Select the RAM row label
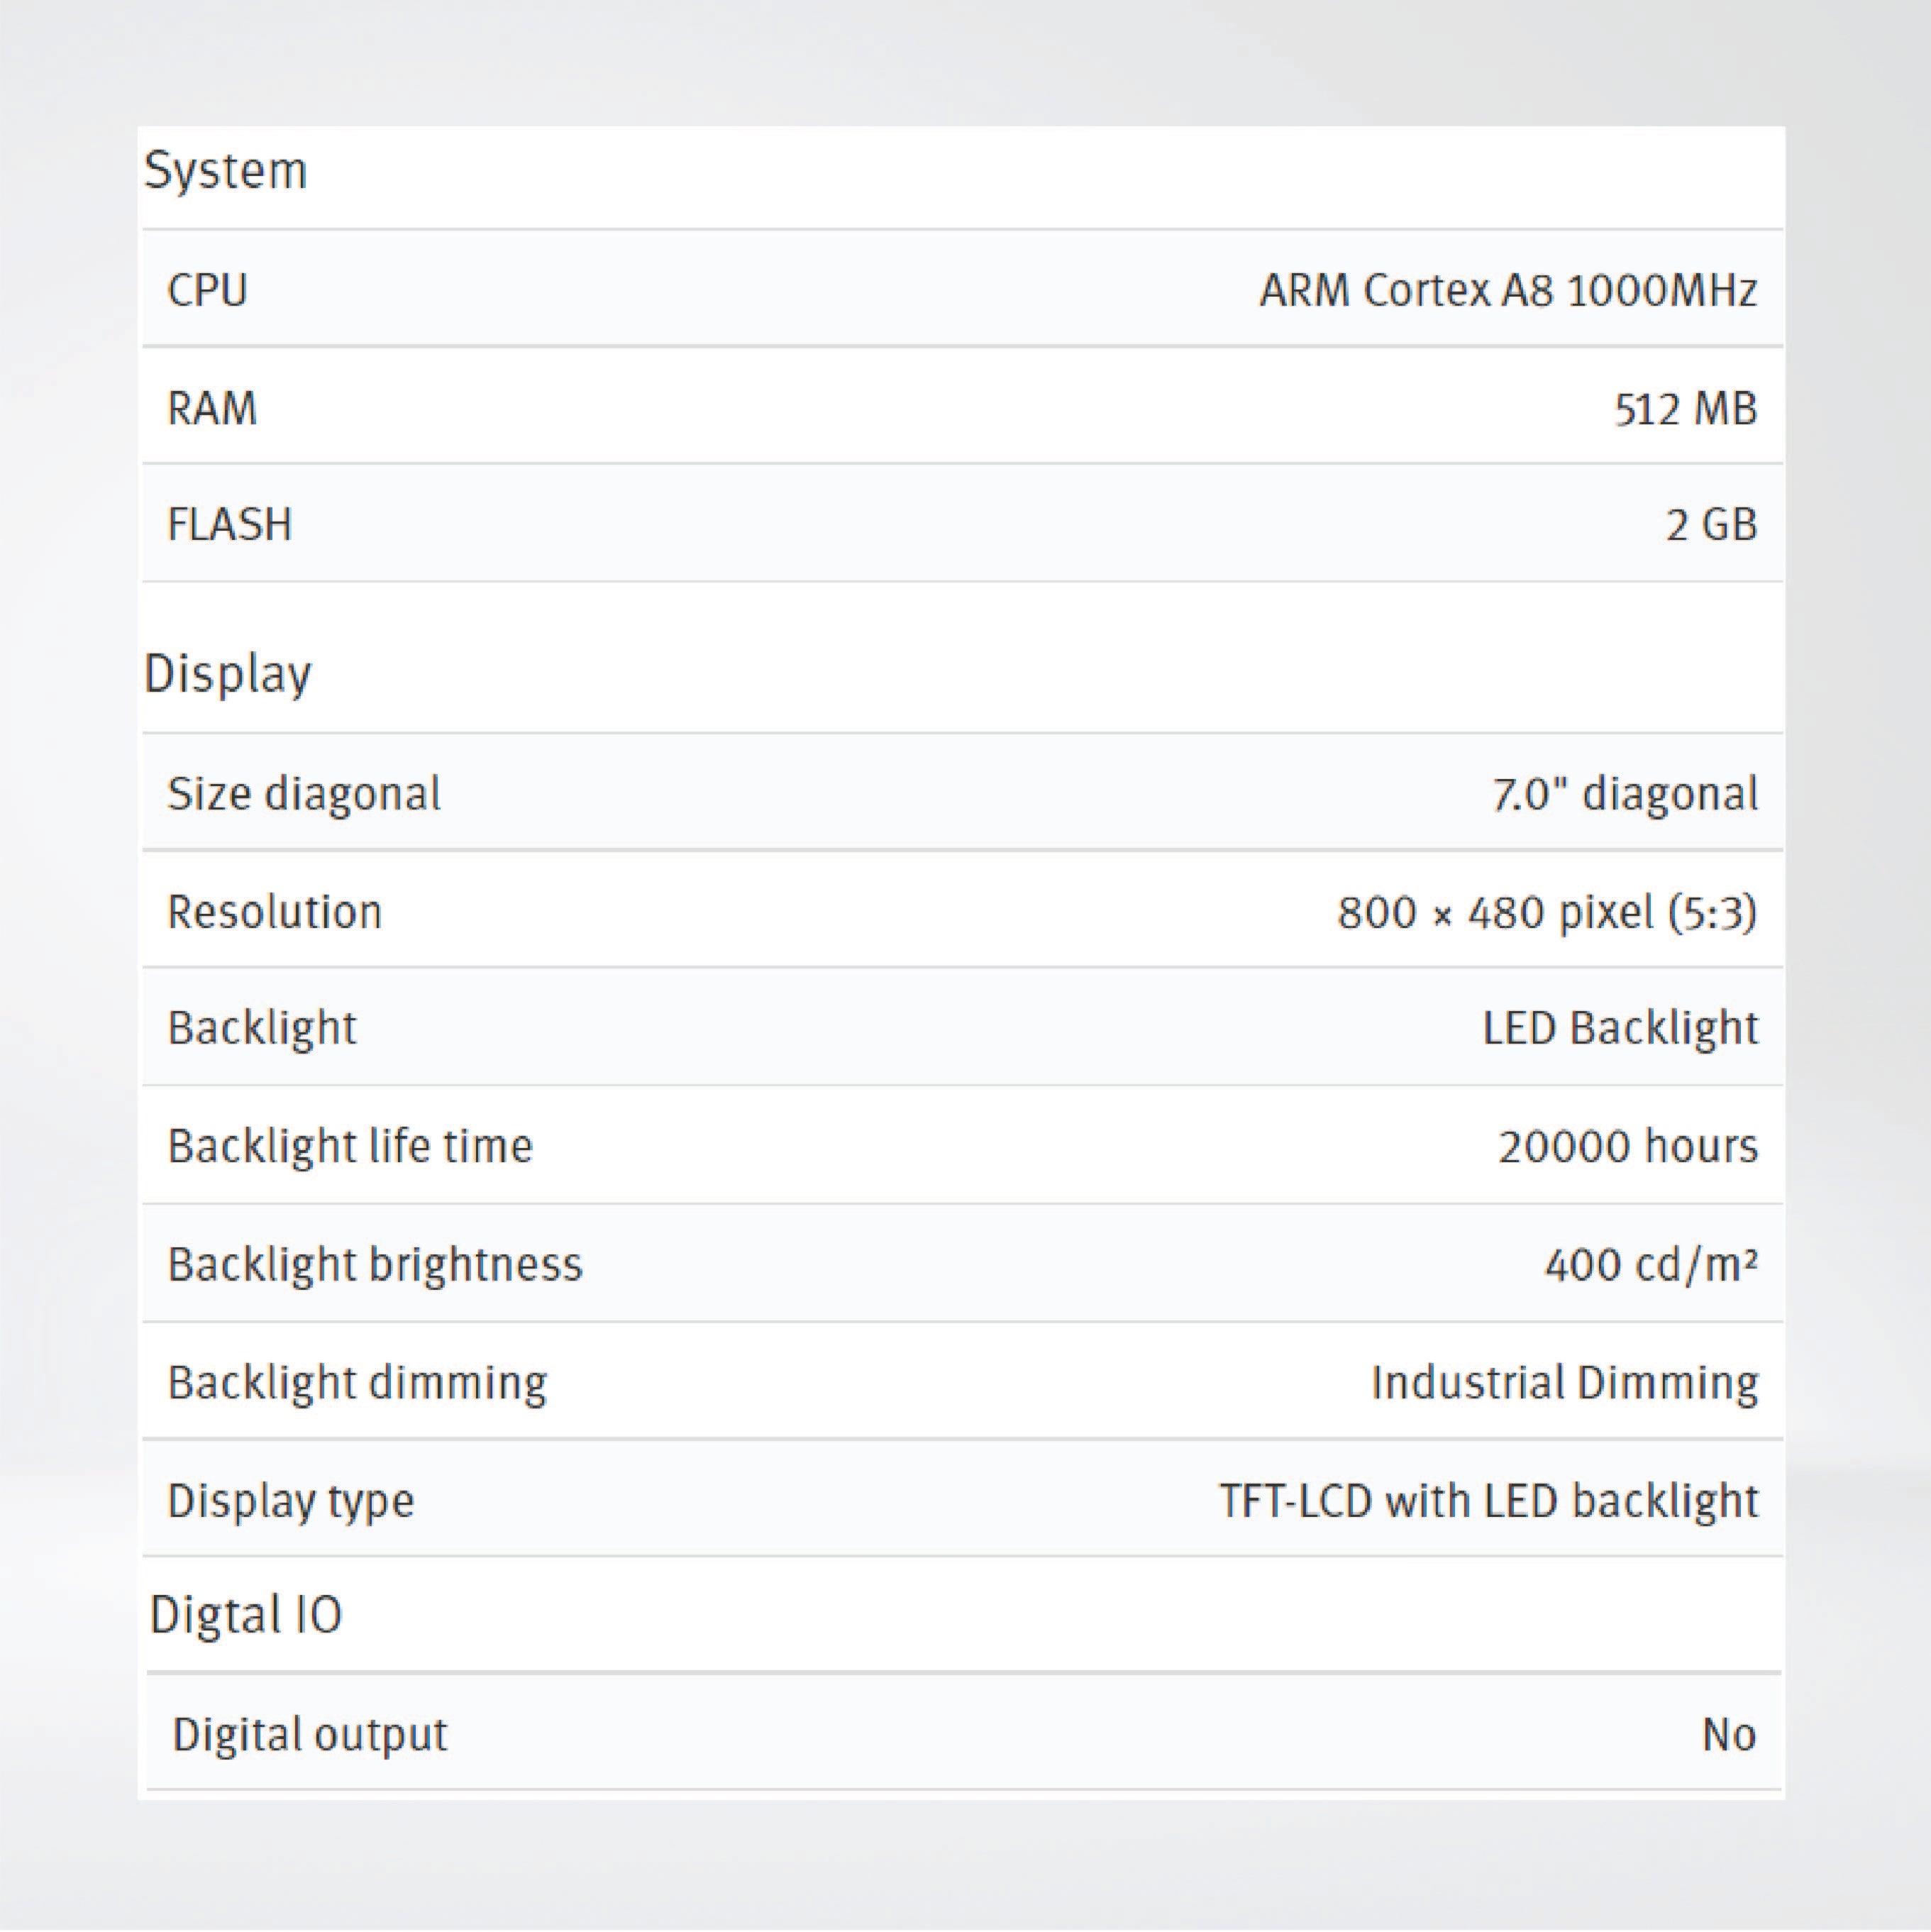The image size is (1931, 1932). 212,408
